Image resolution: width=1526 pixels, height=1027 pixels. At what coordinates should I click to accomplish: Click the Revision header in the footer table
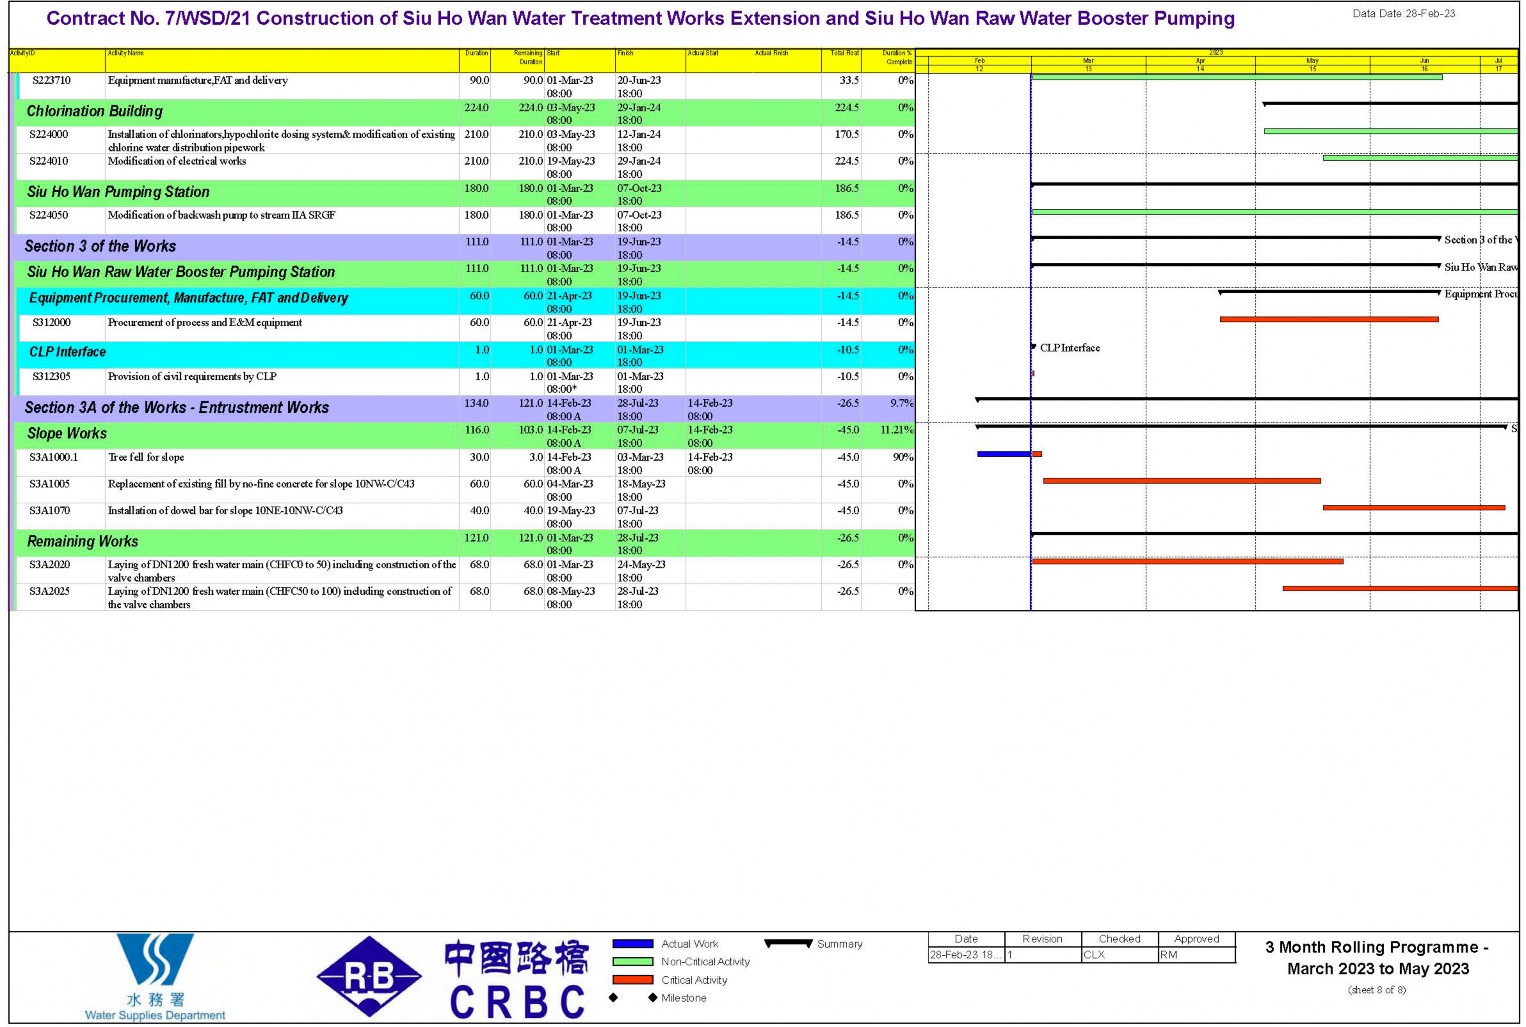(1042, 940)
